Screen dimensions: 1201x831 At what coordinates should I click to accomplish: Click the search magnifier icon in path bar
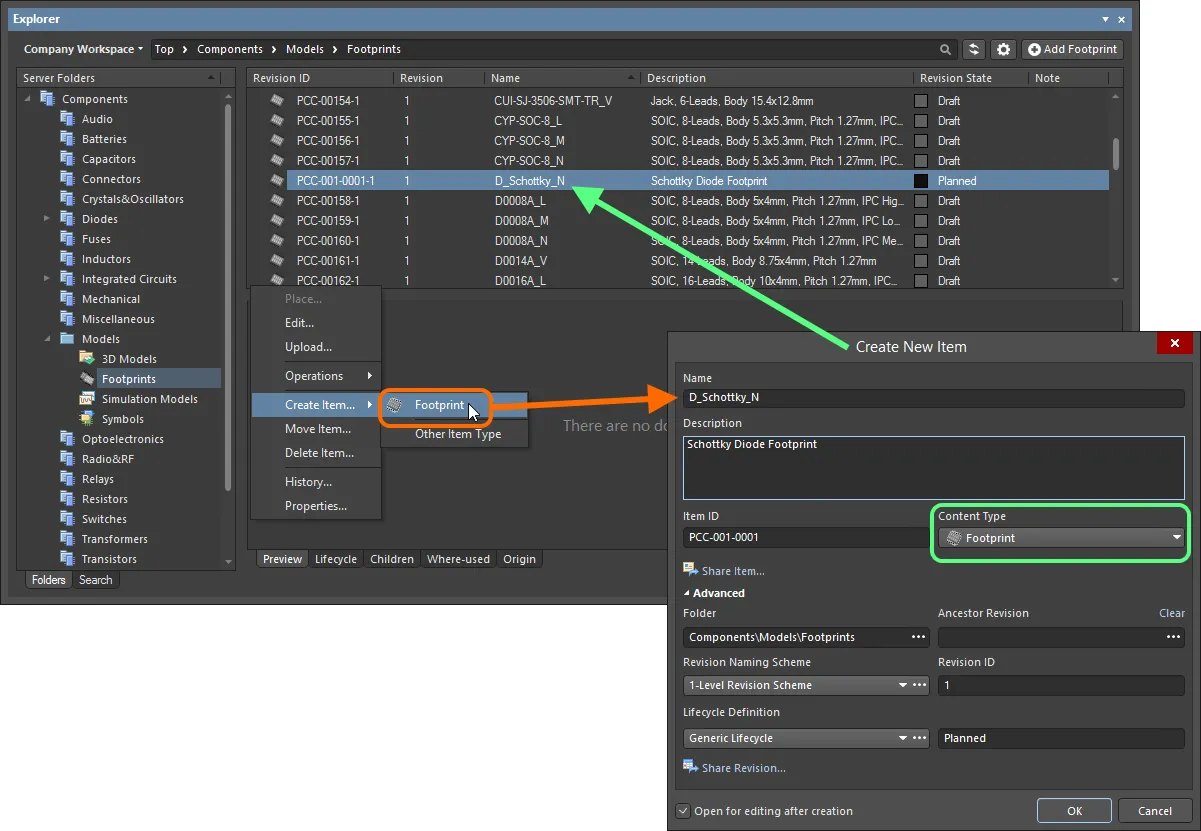[x=946, y=49]
